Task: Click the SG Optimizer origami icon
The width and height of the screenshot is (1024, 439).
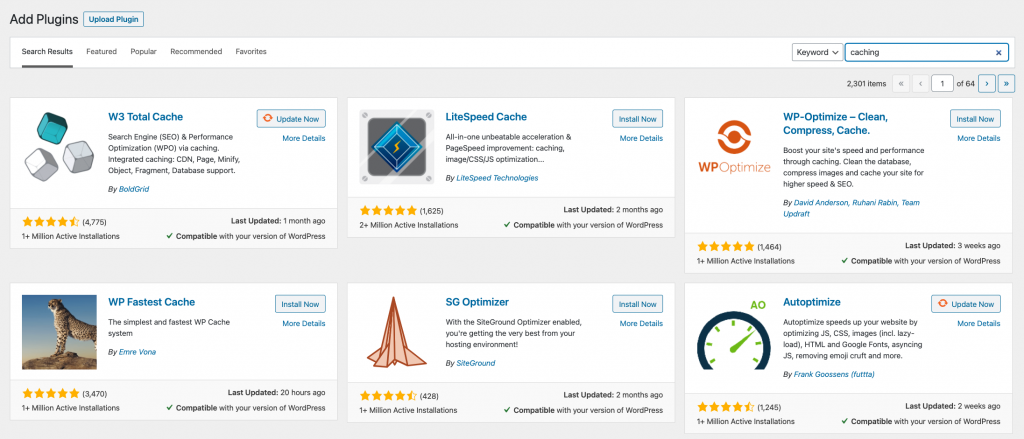Action: pos(397,332)
